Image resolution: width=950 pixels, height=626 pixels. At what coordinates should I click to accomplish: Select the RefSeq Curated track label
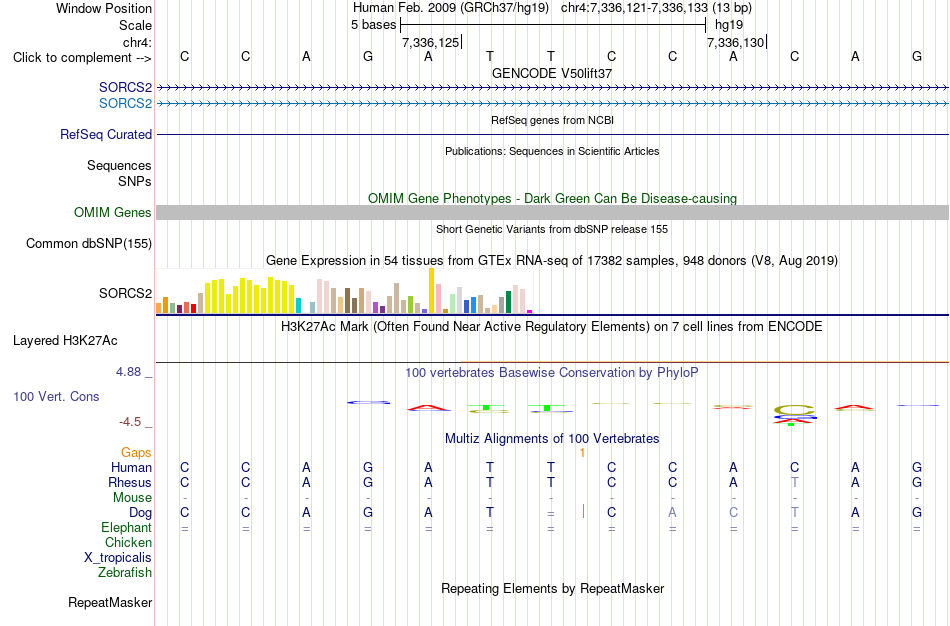106,135
